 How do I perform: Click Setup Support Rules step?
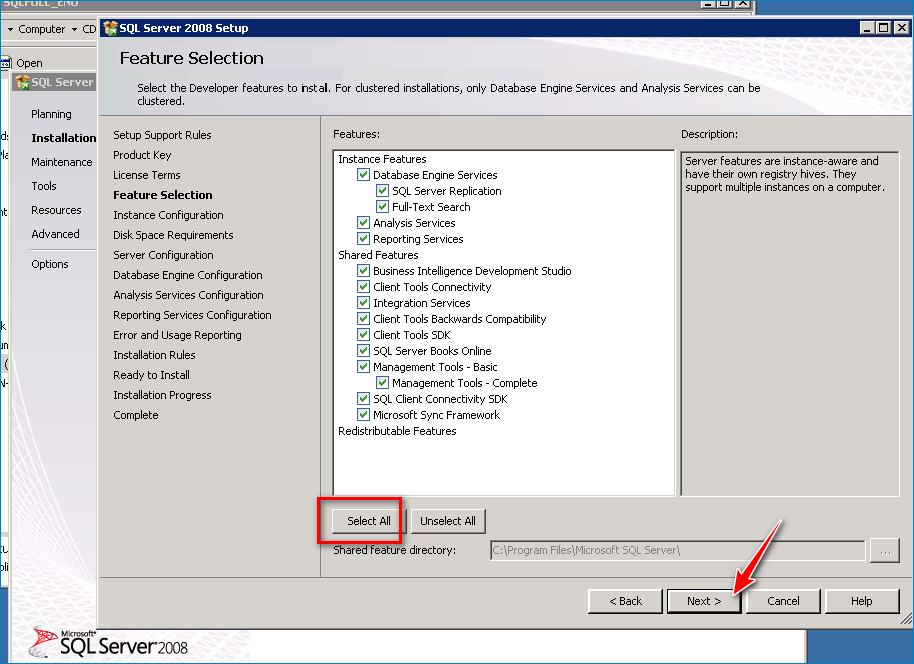tap(162, 135)
